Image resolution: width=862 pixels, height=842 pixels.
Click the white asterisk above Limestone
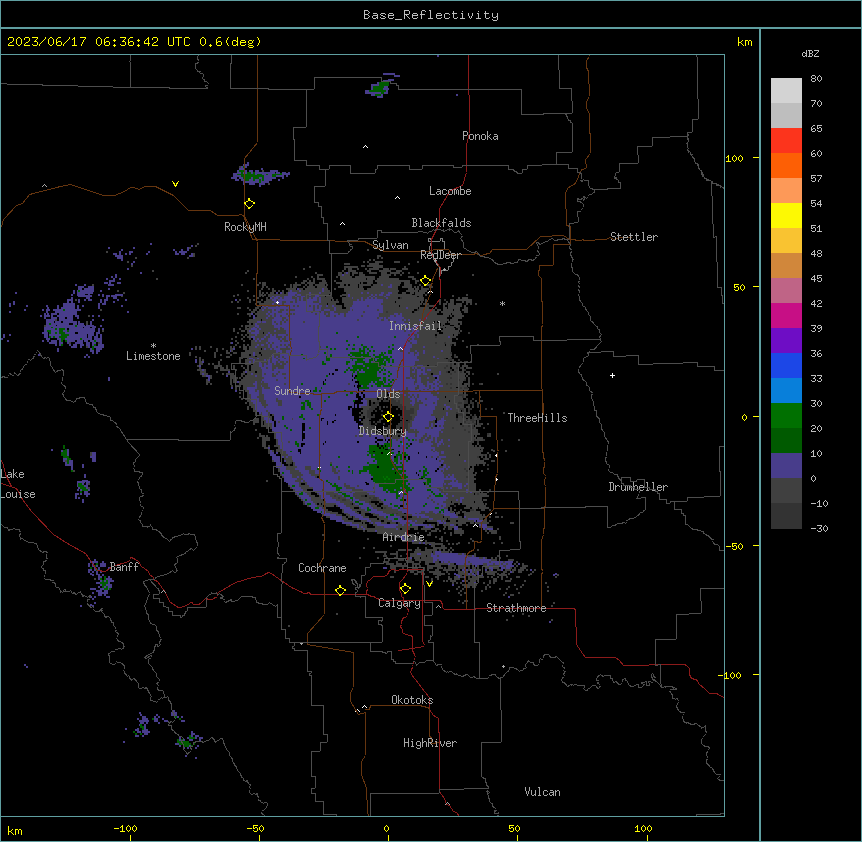[153, 346]
